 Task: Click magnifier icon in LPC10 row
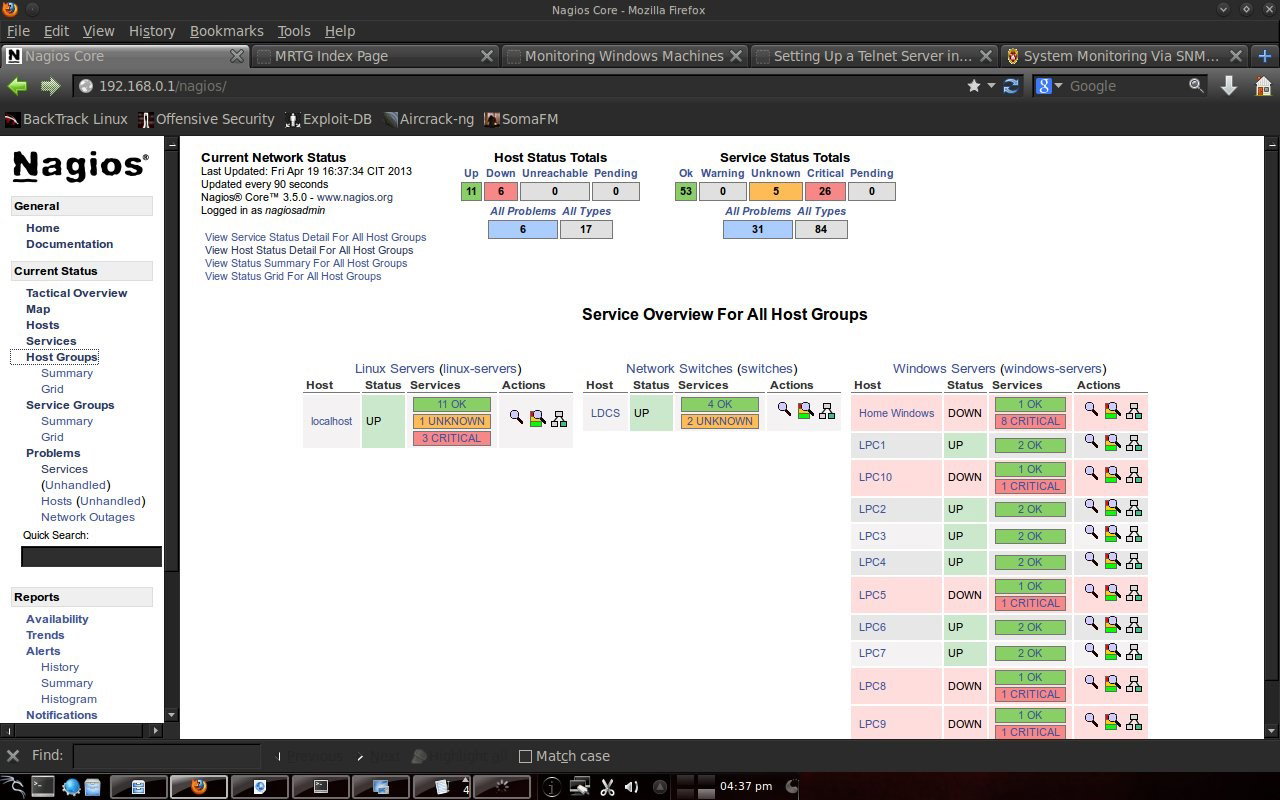(x=1091, y=473)
